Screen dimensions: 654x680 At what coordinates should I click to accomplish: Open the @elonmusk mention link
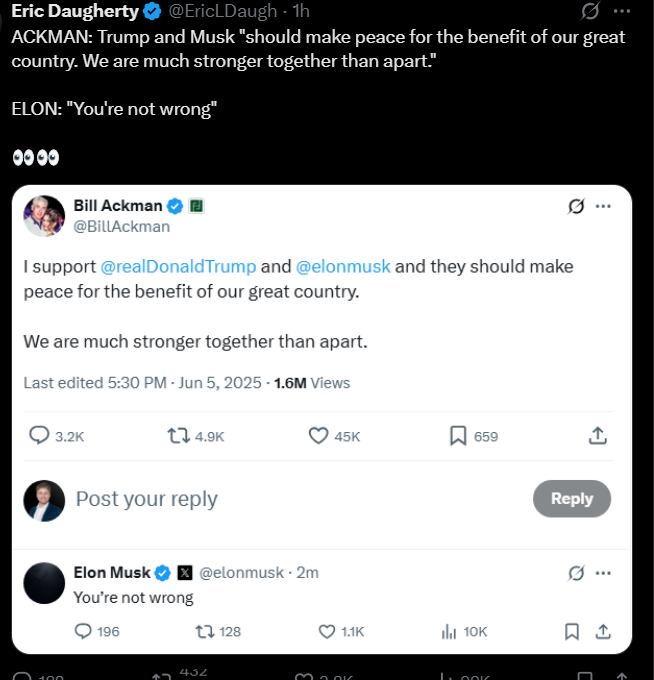[x=343, y=267]
